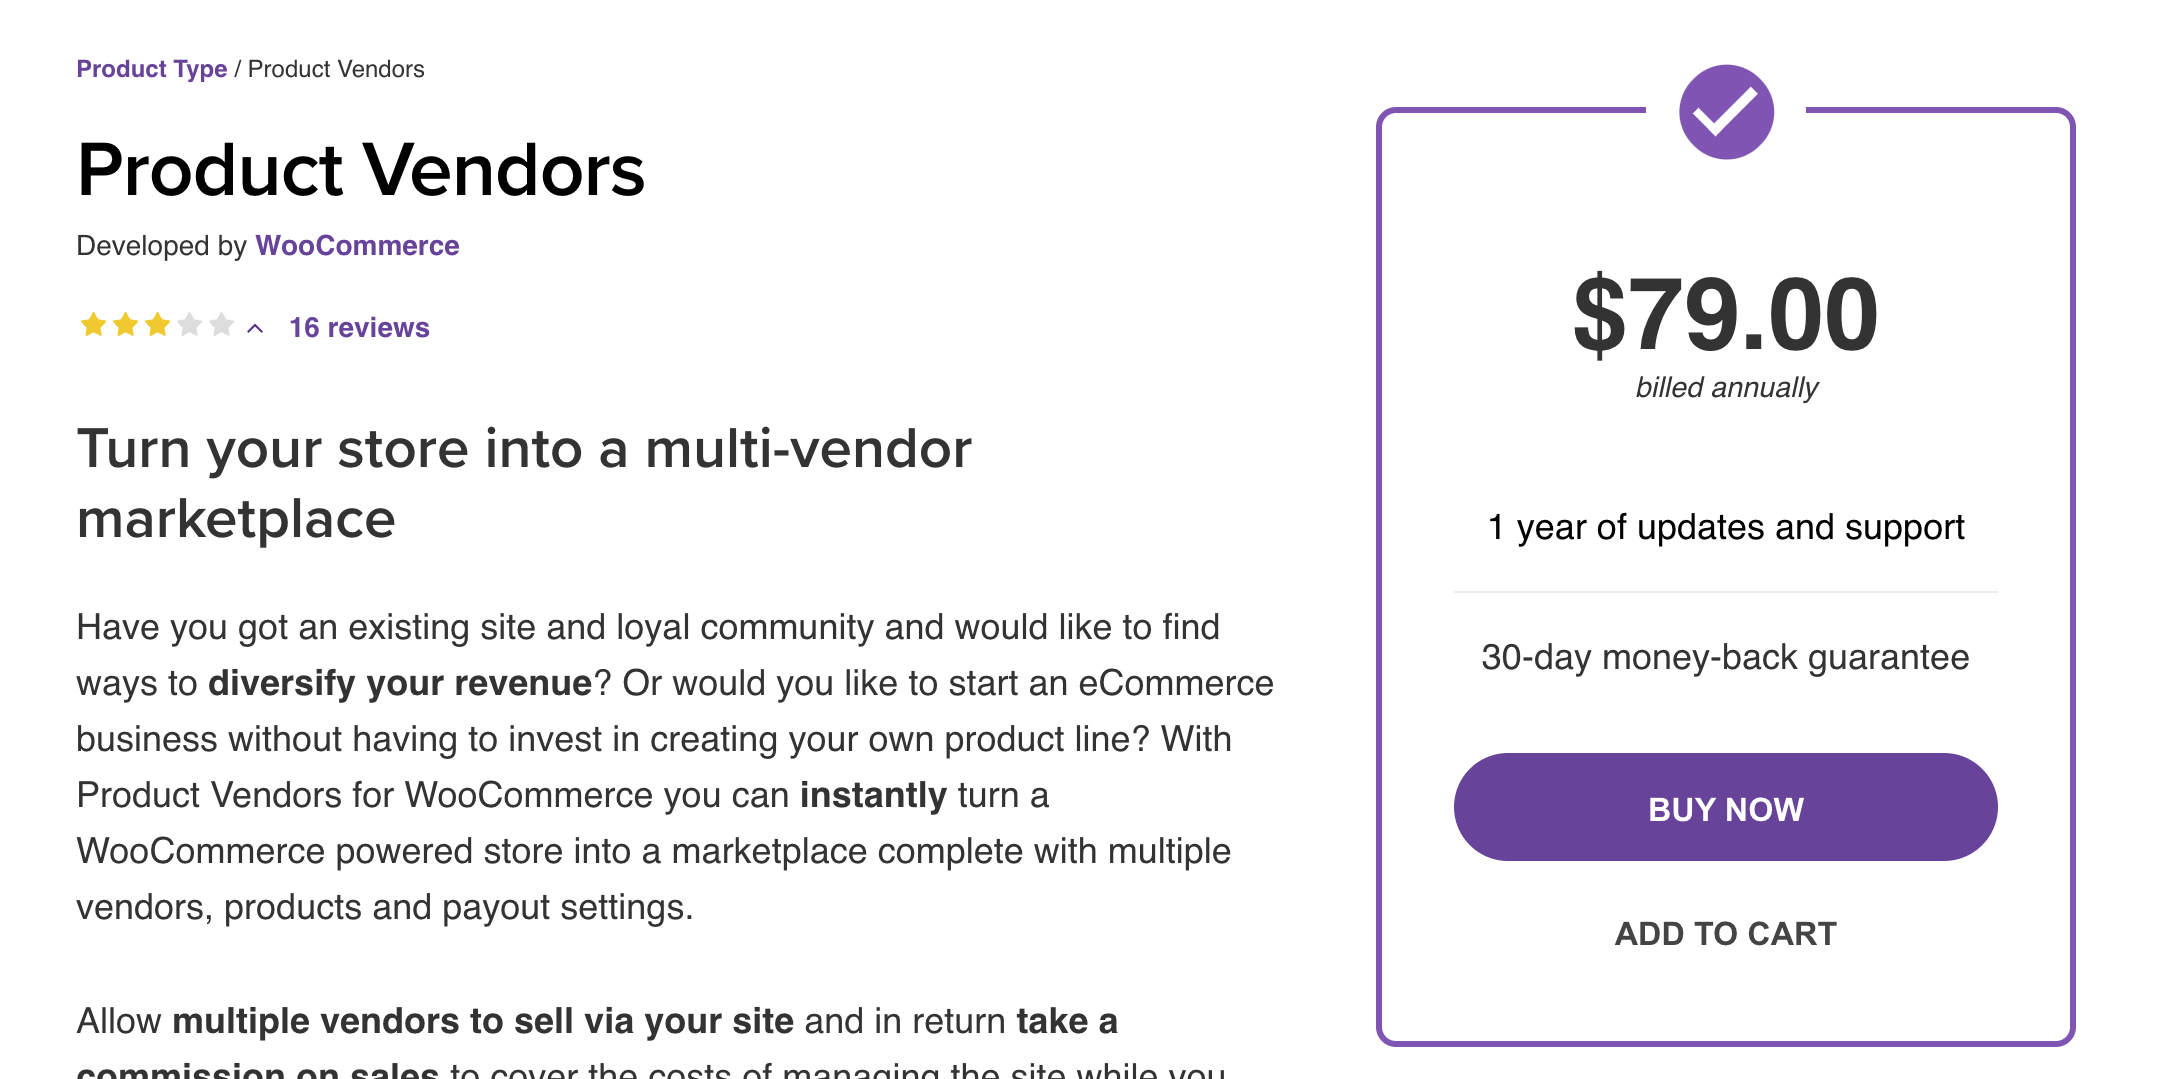Image resolution: width=2167 pixels, height=1079 pixels.
Task: Click the Product Vendors page title
Action: point(361,170)
